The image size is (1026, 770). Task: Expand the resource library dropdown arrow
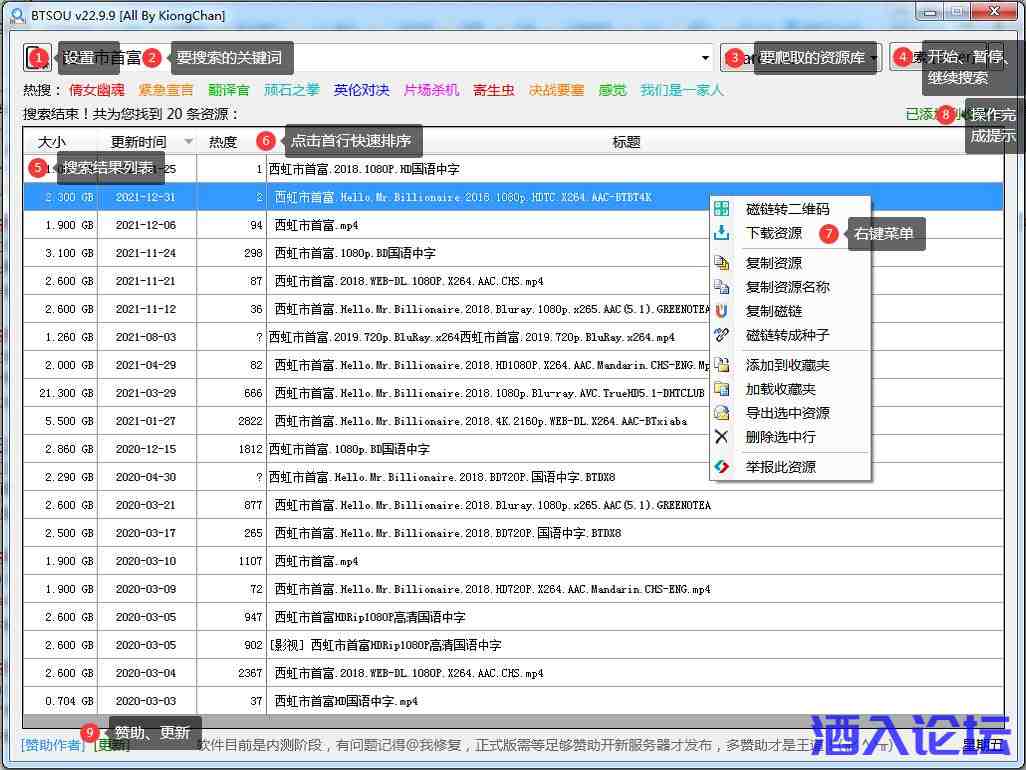point(873,58)
